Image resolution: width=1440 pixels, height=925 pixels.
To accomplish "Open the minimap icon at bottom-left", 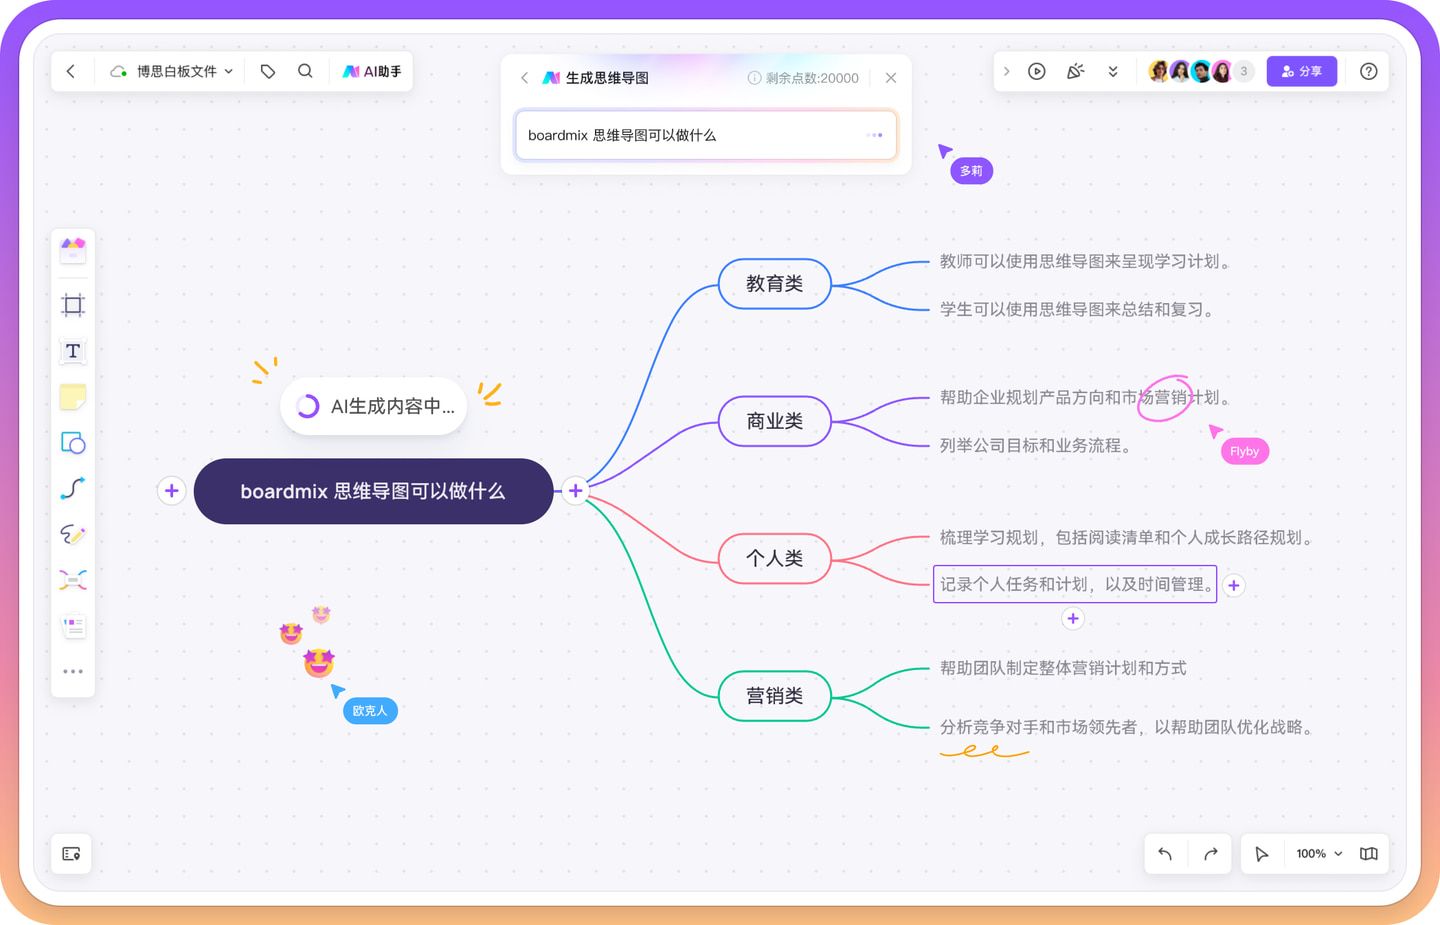I will click(x=71, y=854).
